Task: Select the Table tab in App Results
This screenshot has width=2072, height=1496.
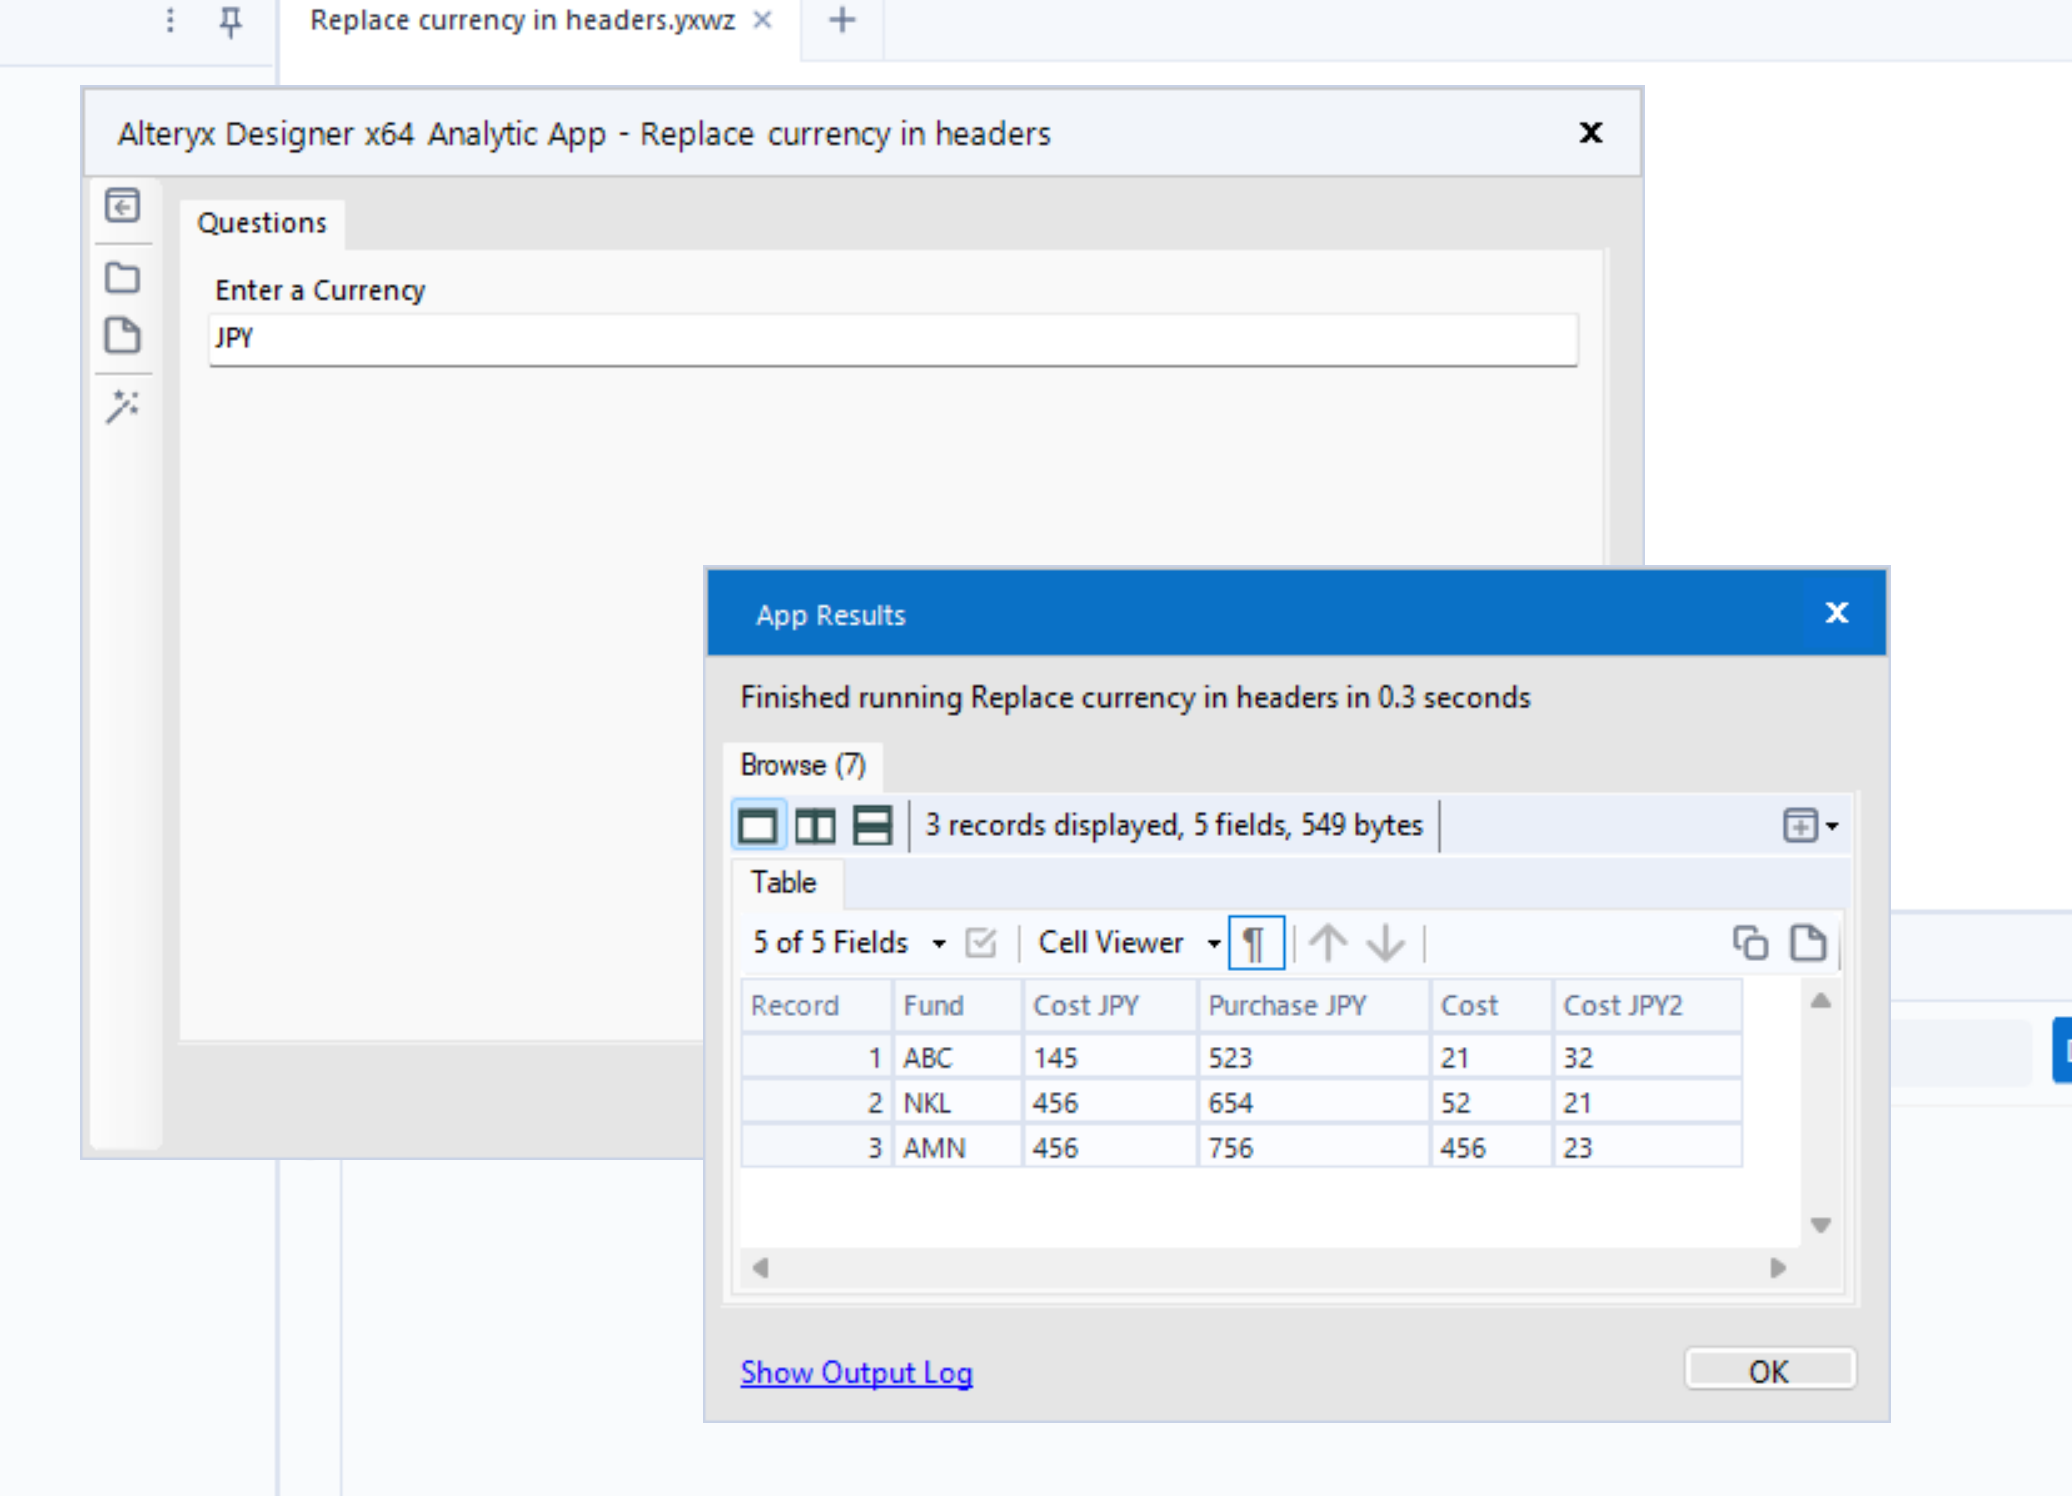Action: tap(784, 883)
